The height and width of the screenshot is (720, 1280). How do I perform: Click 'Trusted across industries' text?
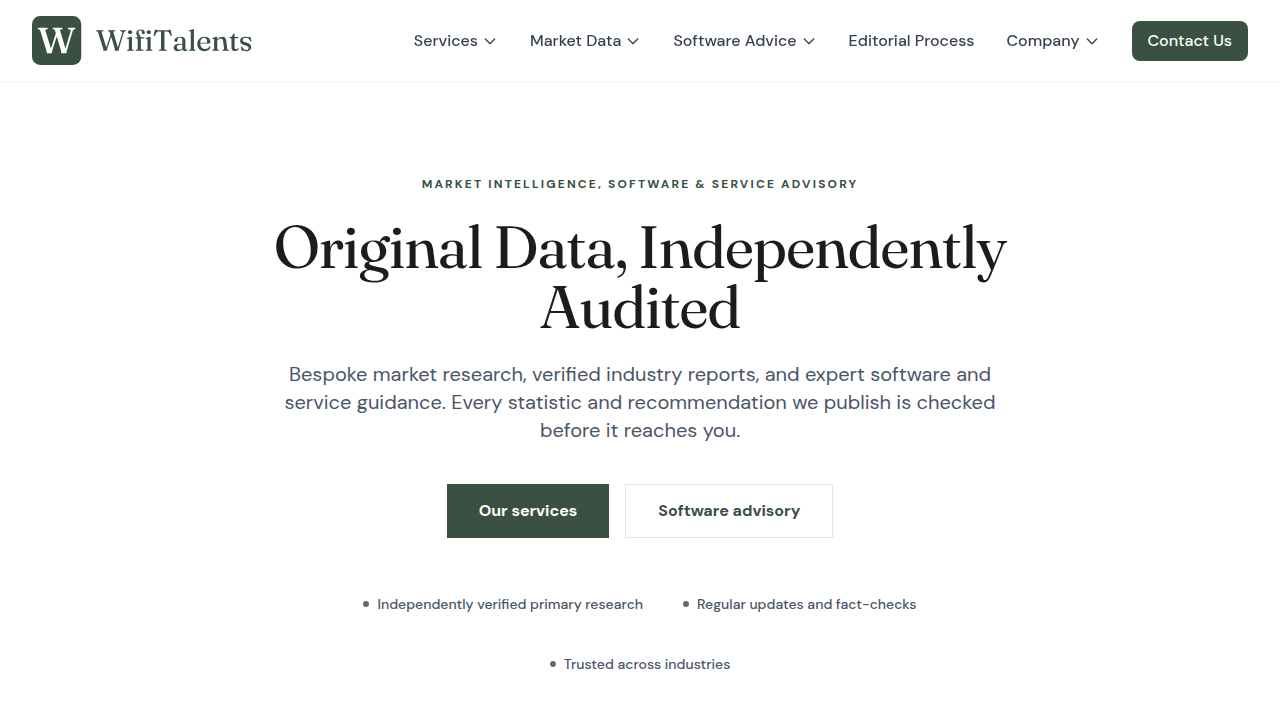(647, 664)
